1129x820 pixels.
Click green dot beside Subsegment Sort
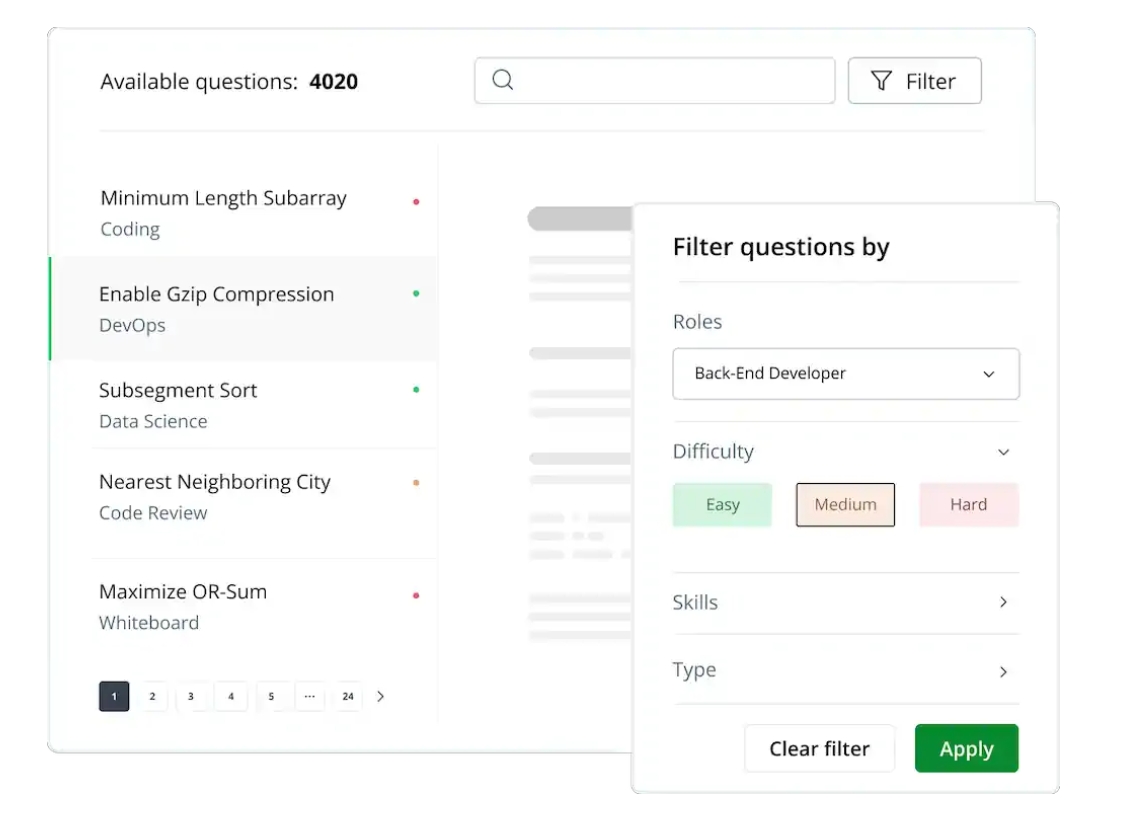coord(416,390)
